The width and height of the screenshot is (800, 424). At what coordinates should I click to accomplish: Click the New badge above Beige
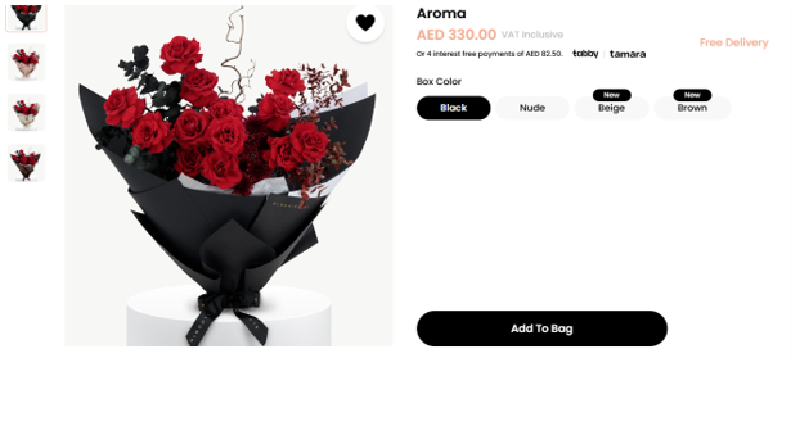pos(612,95)
